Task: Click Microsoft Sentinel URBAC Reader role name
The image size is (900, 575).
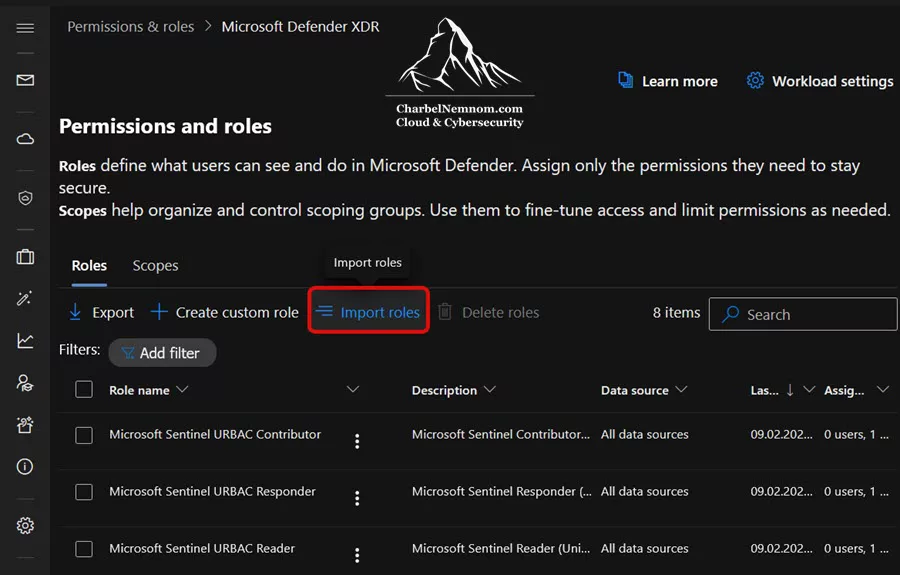Action: pos(202,548)
